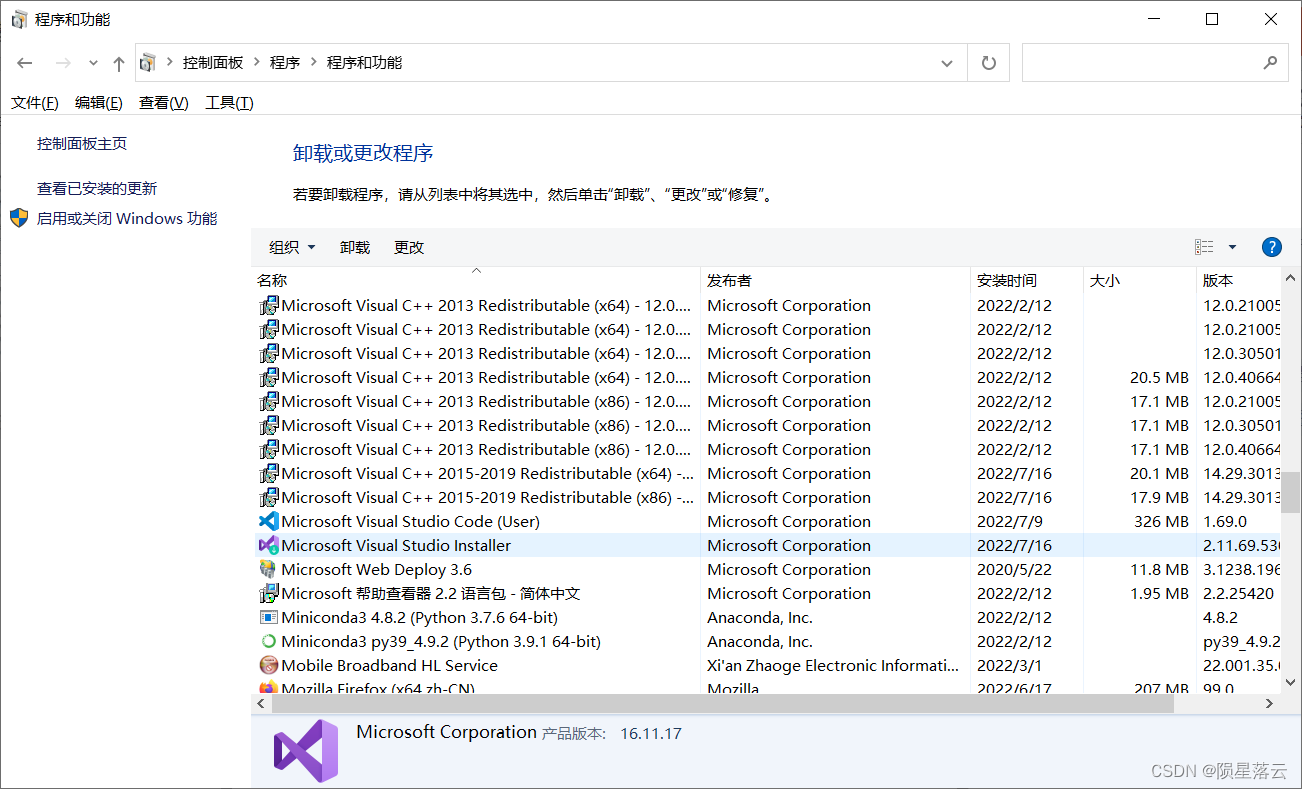Click the Microsoft Web Deploy 3.6 icon
Viewport: 1302px width, 789px height.
click(268, 569)
